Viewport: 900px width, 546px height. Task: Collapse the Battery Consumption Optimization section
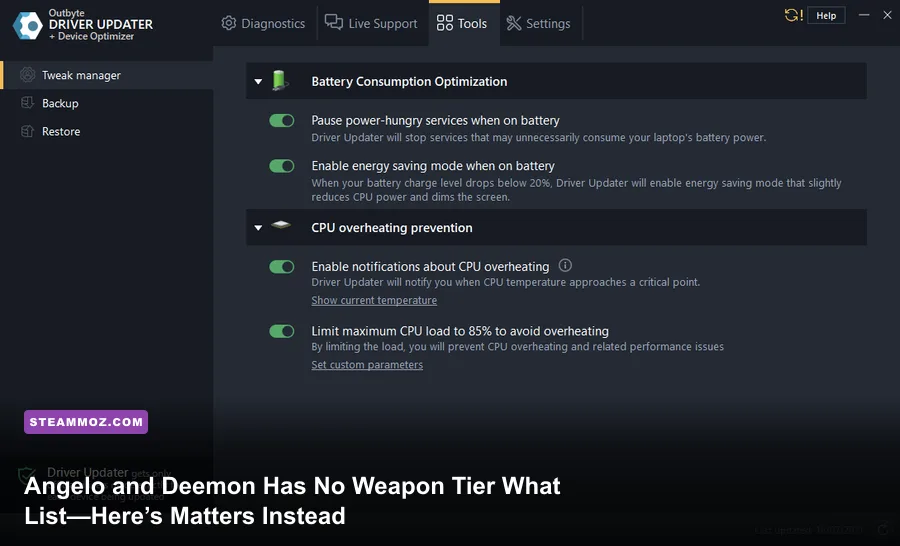[x=258, y=82]
